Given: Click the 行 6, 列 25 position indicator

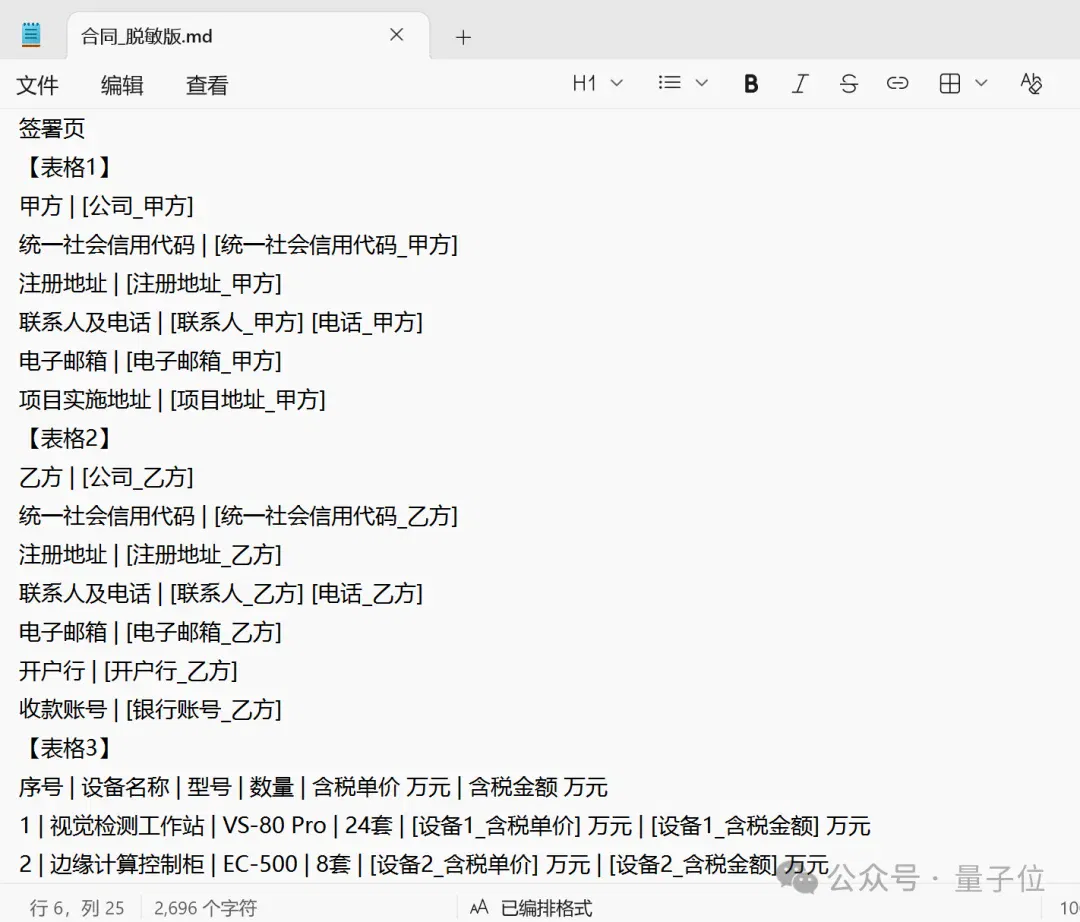Looking at the screenshot, I should tap(77, 908).
